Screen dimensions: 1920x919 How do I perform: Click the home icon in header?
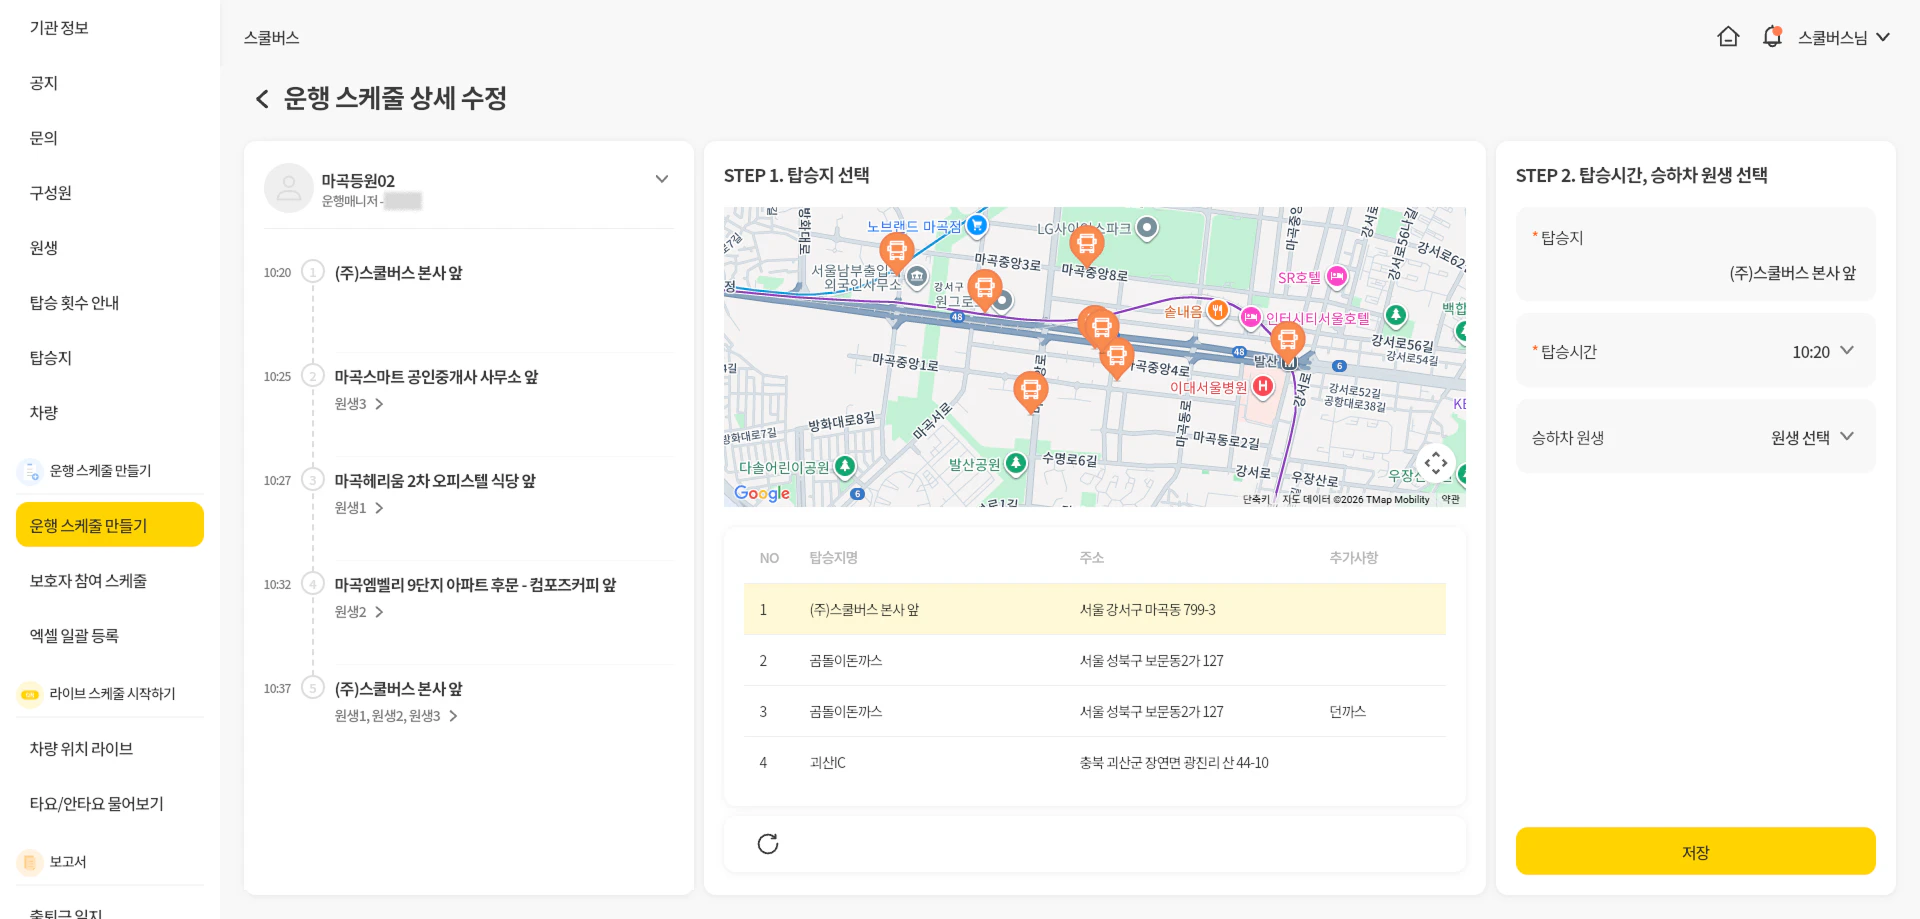1728,37
